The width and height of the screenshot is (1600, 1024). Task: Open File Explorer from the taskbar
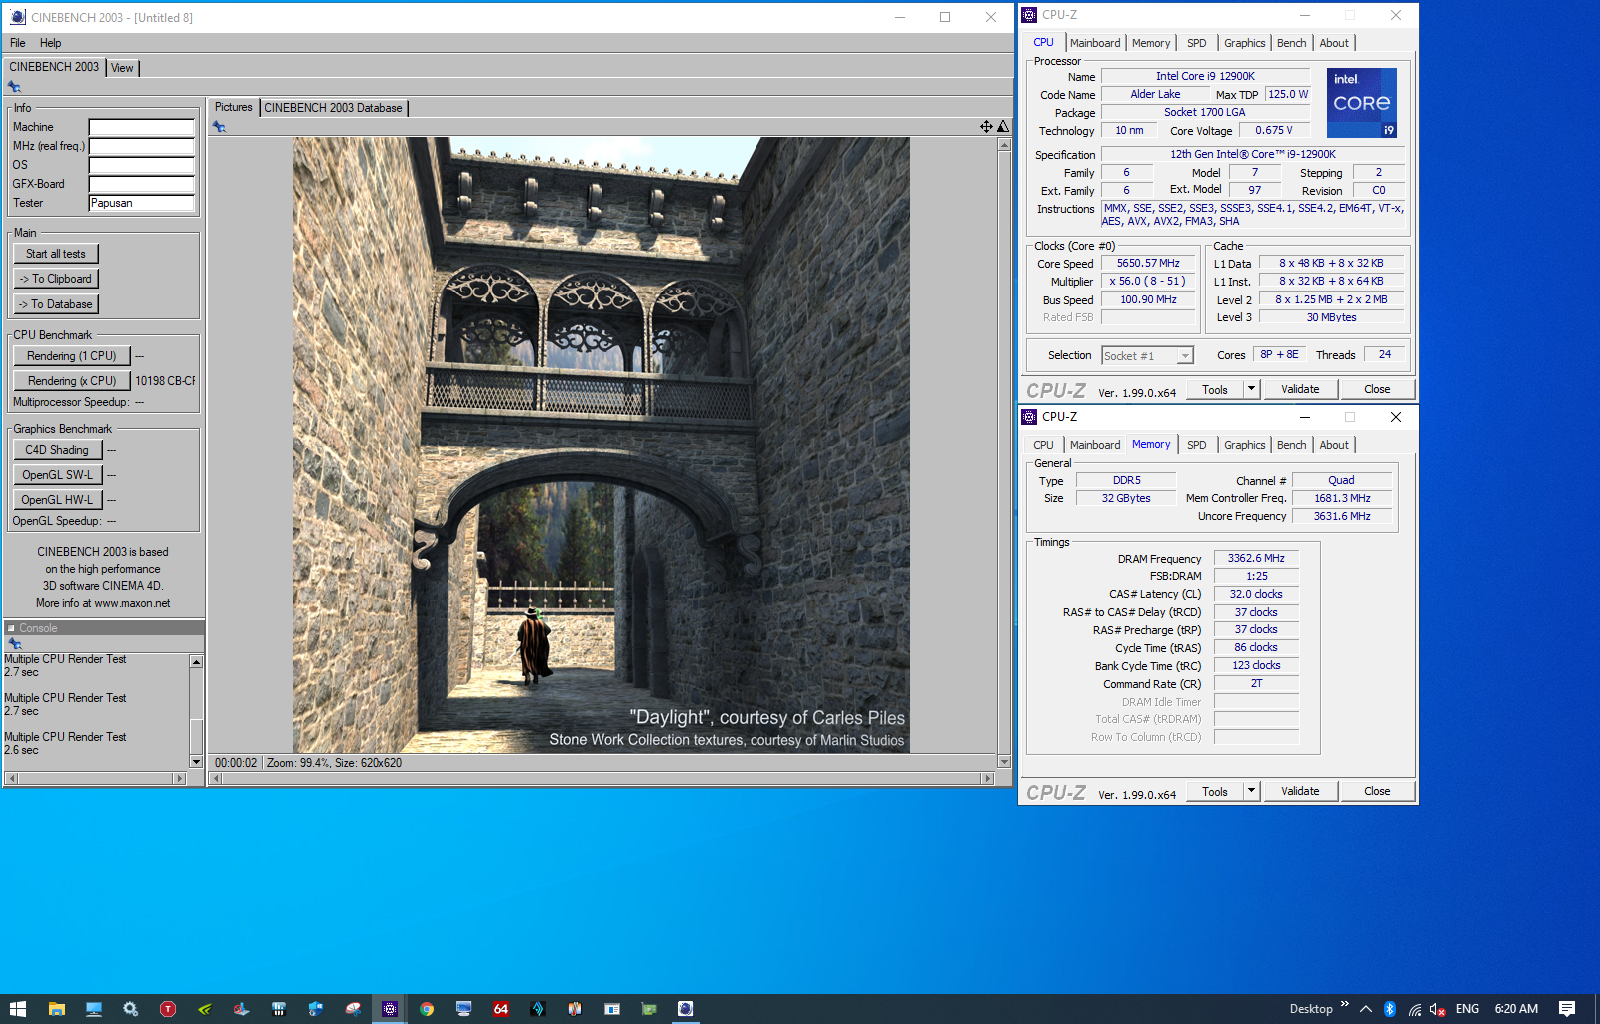click(56, 1009)
